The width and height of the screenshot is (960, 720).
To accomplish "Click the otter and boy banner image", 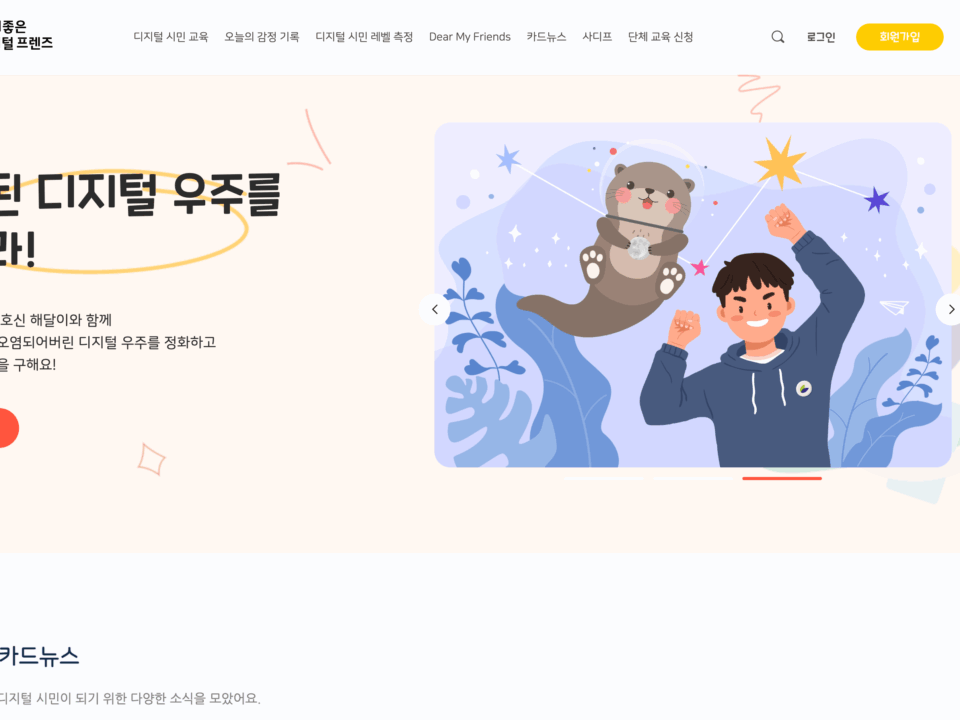I will (x=692, y=294).
